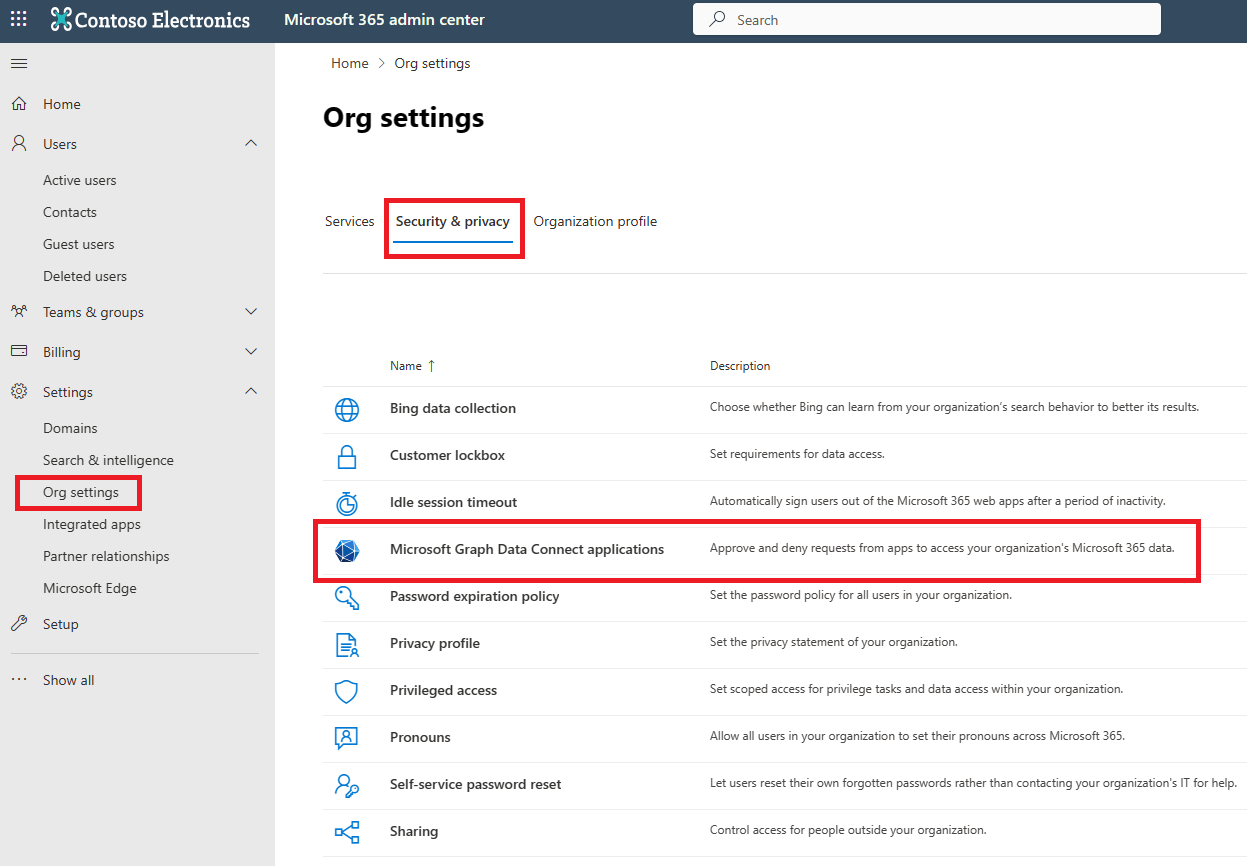Open Partner relationships in sidebar
Viewport: 1247px width, 866px height.
pos(106,556)
